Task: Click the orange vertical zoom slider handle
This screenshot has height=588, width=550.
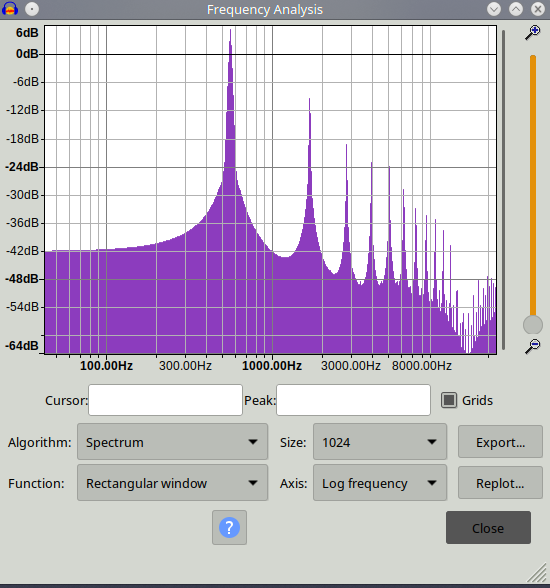Action: point(533,325)
